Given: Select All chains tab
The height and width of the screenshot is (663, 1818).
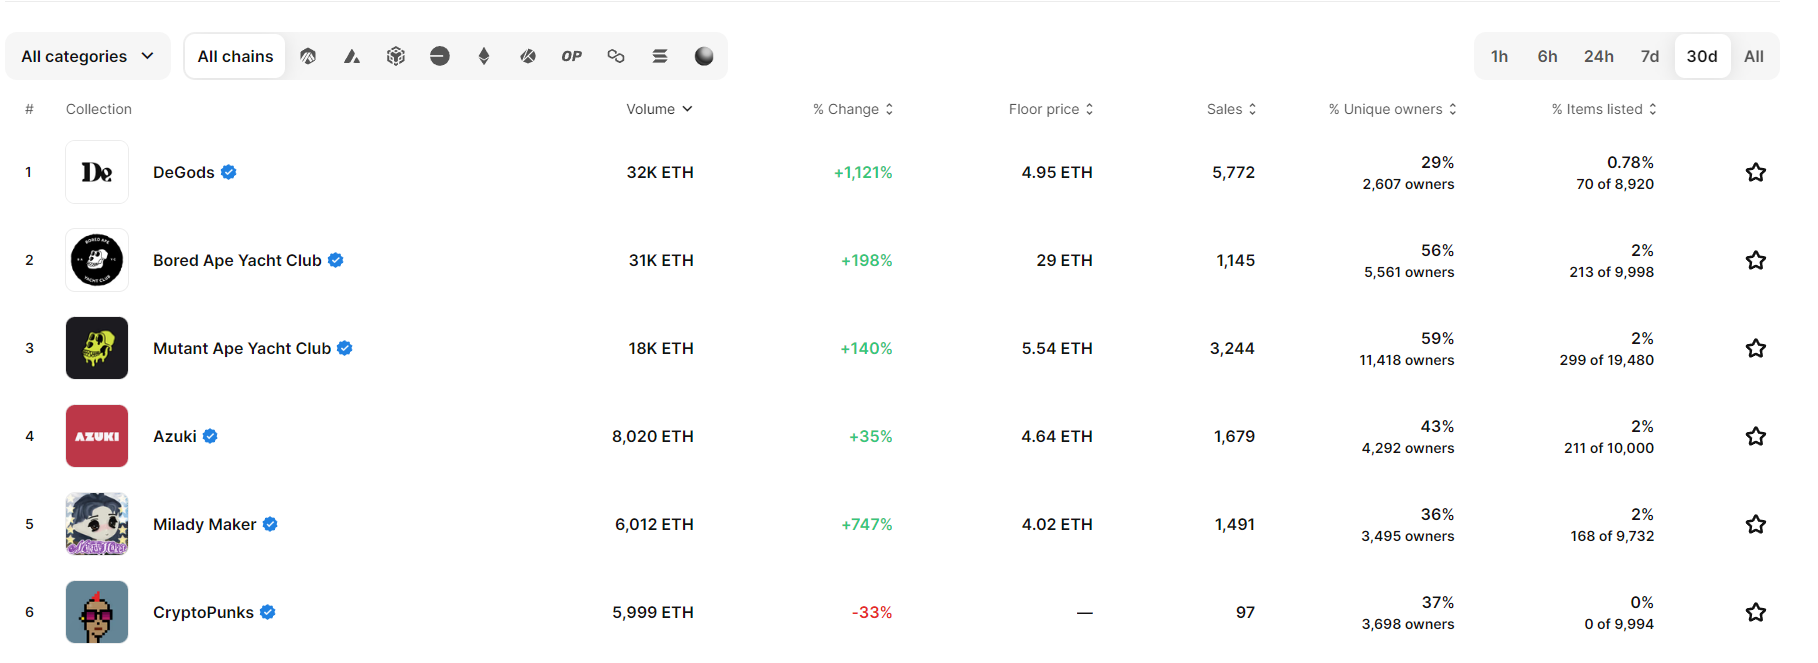Looking at the screenshot, I should (x=235, y=56).
